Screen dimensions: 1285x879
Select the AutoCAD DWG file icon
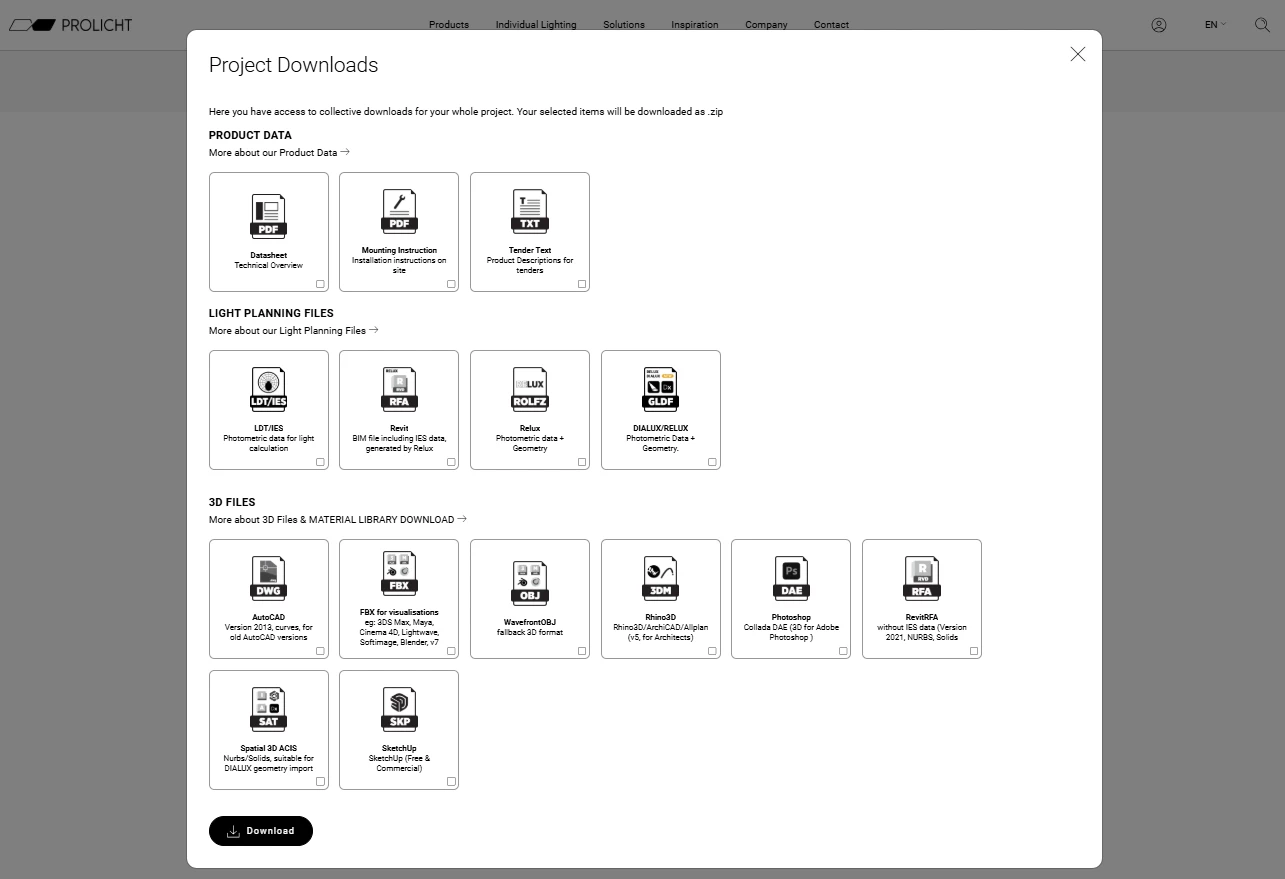point(268,578)
